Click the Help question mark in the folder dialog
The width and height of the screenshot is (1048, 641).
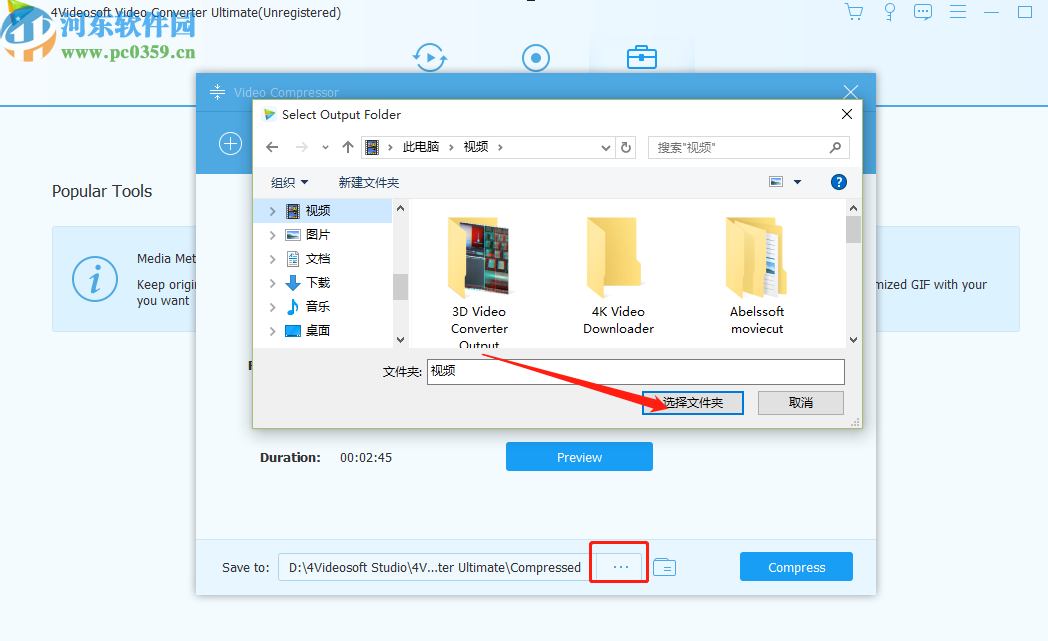click(838, 182)
